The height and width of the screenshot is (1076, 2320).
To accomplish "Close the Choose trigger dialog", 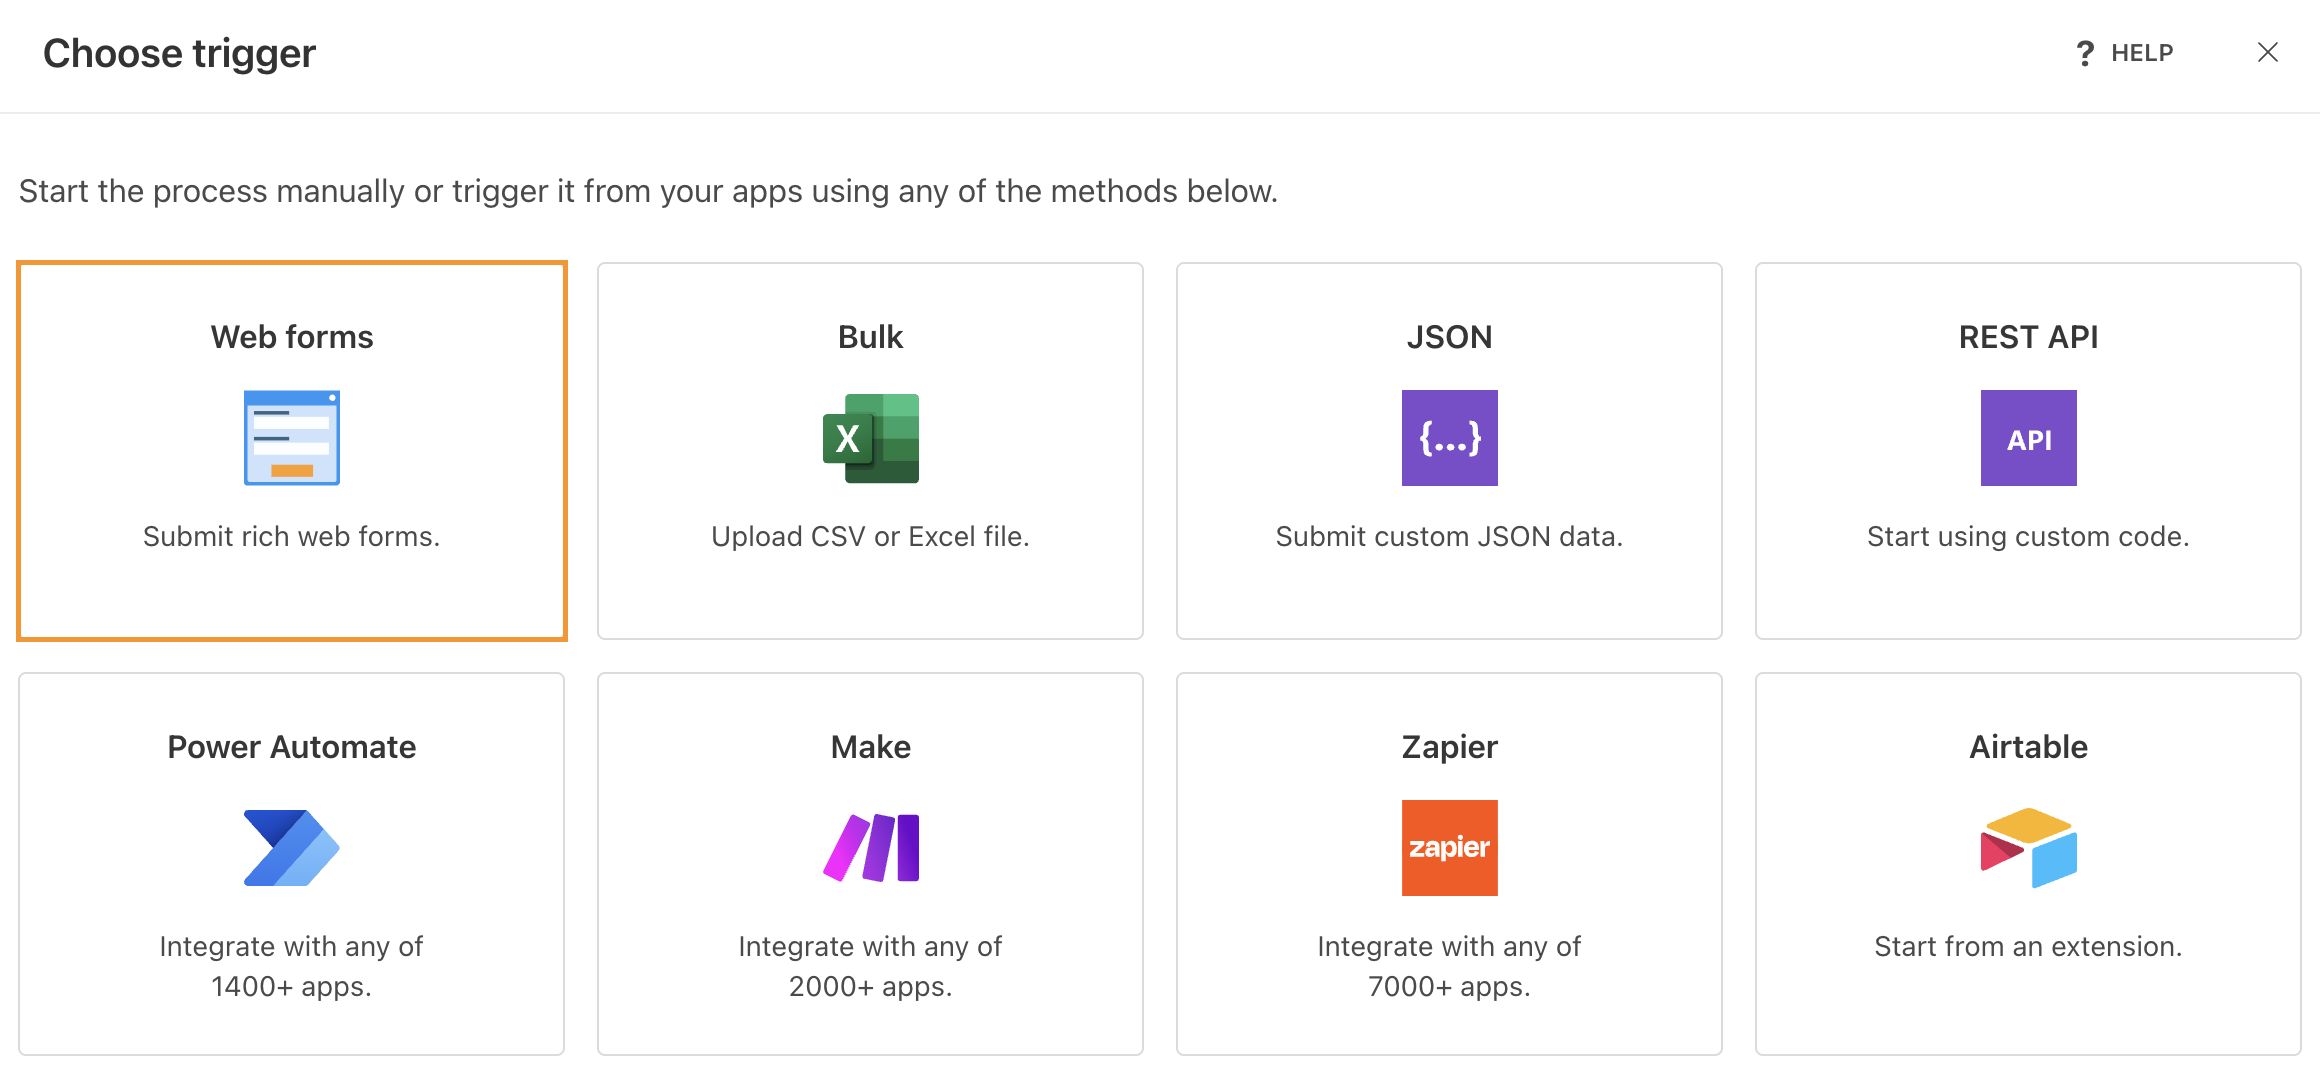I will 2267,52.
